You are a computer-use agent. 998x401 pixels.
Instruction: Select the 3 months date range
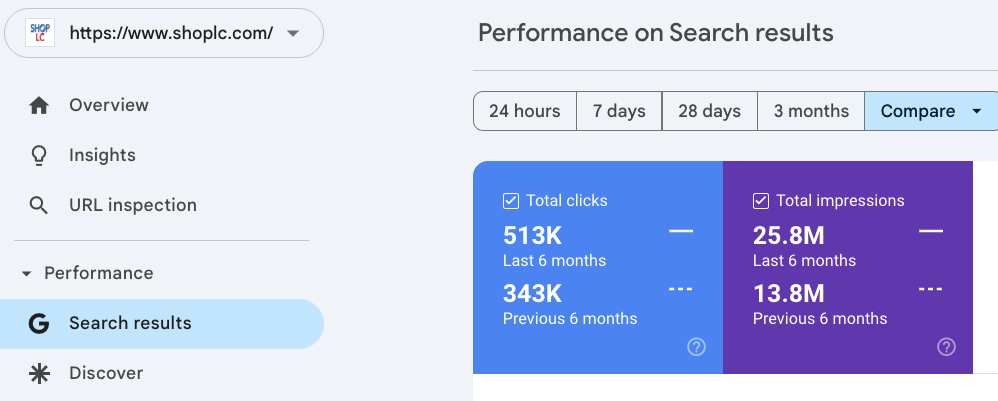point(811,111)
